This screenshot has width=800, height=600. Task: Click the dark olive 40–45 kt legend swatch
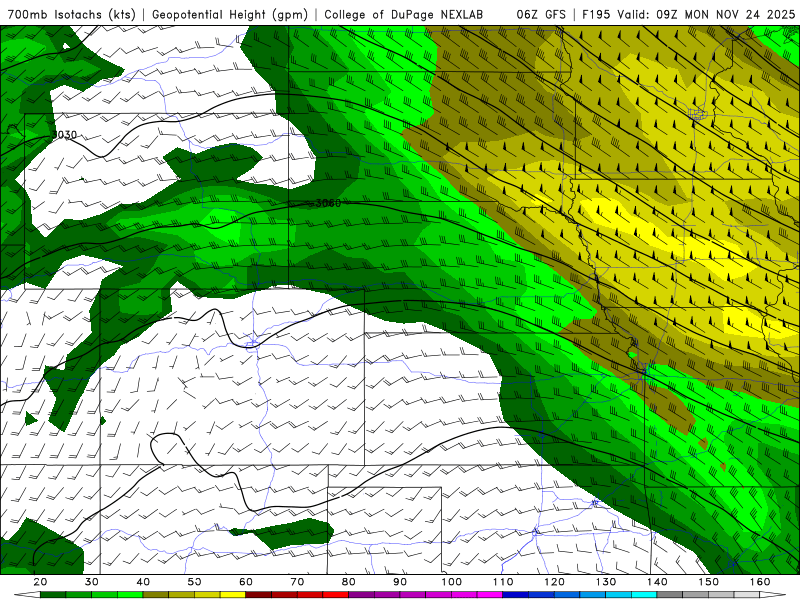156,595
